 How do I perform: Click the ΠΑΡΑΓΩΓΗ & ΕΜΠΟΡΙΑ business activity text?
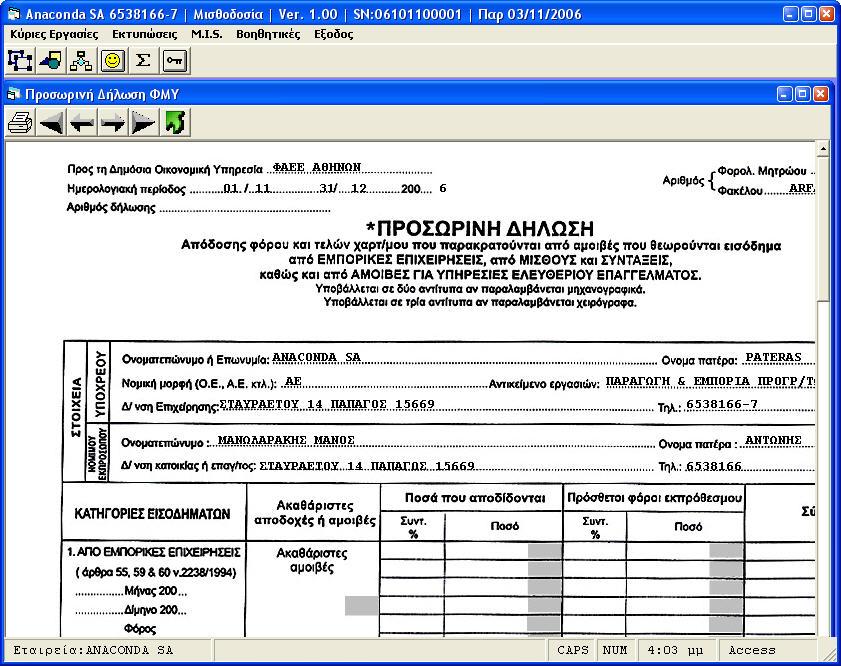tap(710, 381)
